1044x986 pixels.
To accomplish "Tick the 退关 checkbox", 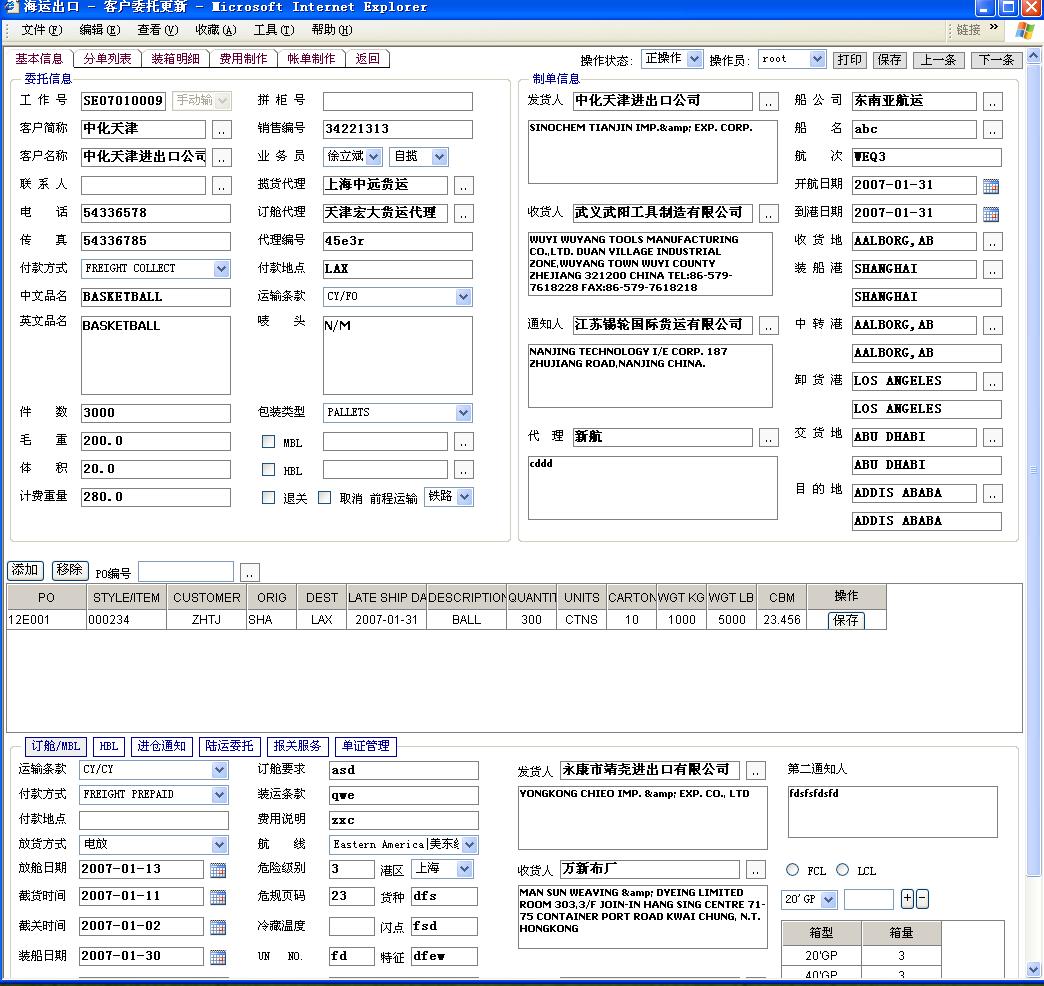I will [x=268, y=497].
